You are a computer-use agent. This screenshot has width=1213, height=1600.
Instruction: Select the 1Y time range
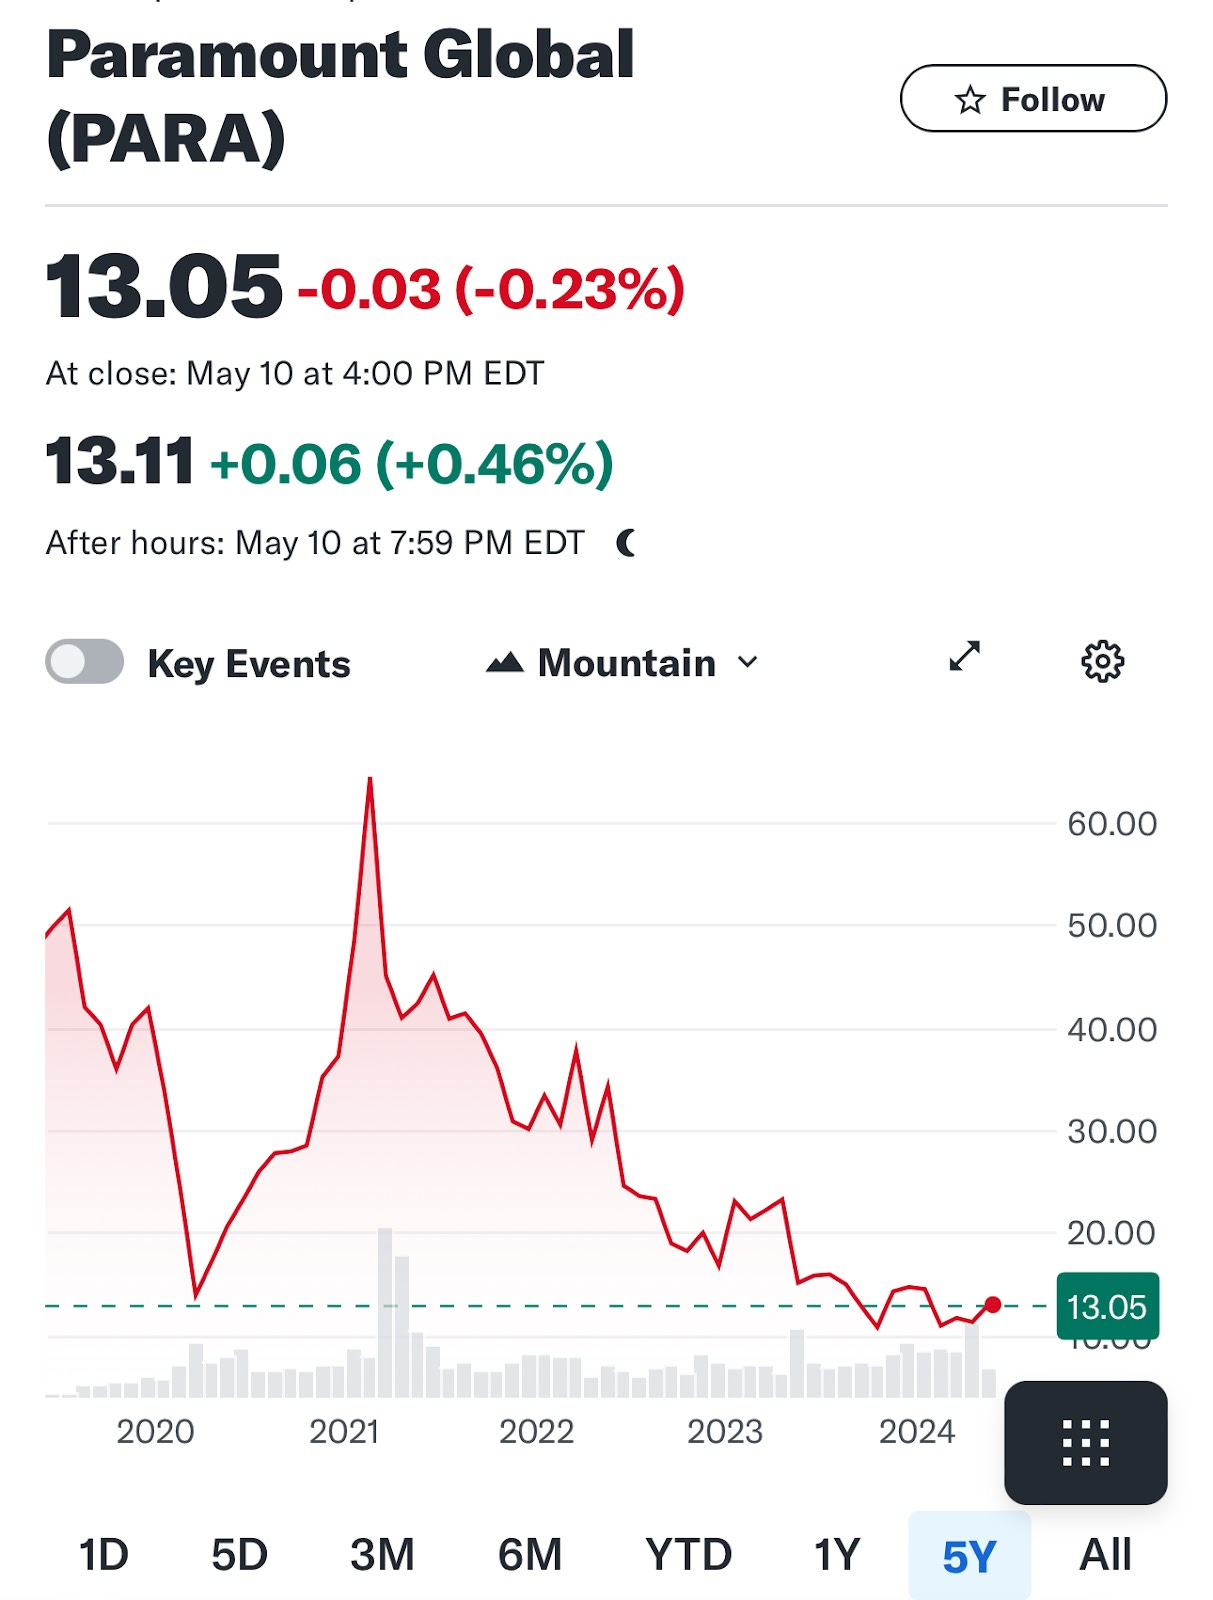pyautogui.click(x=836, y=1555)
